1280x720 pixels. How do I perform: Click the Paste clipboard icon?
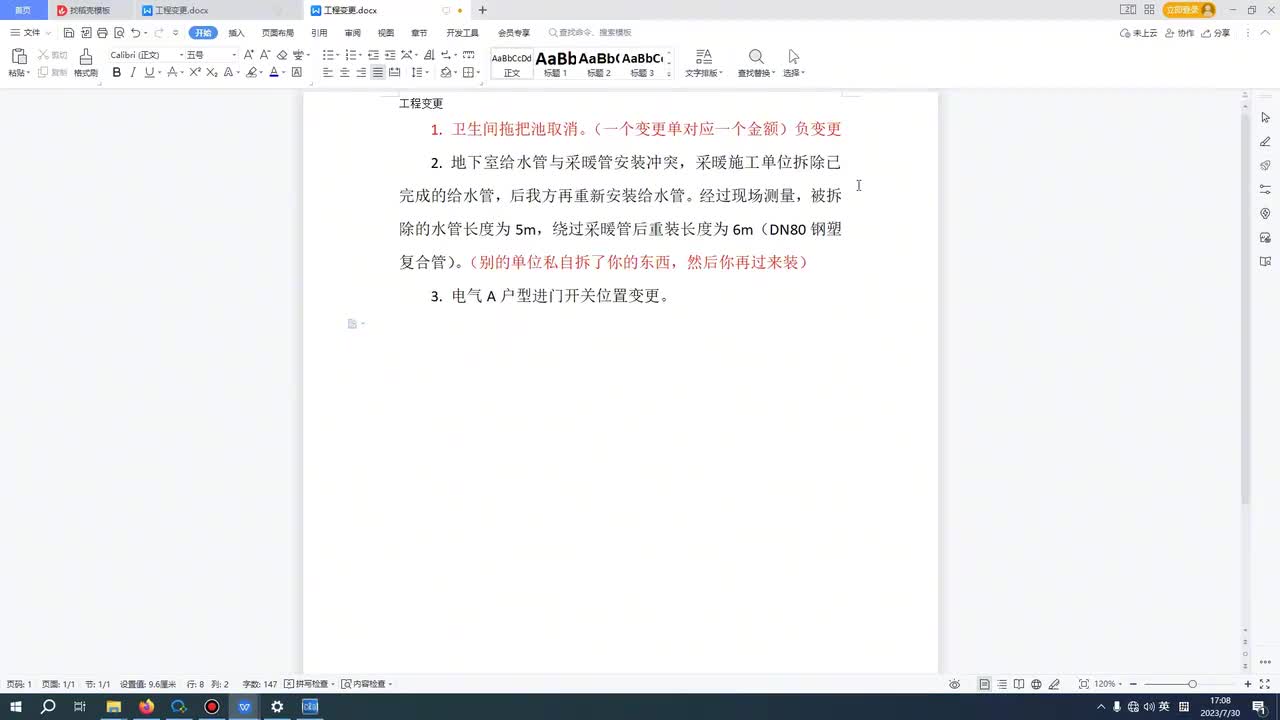18,57
